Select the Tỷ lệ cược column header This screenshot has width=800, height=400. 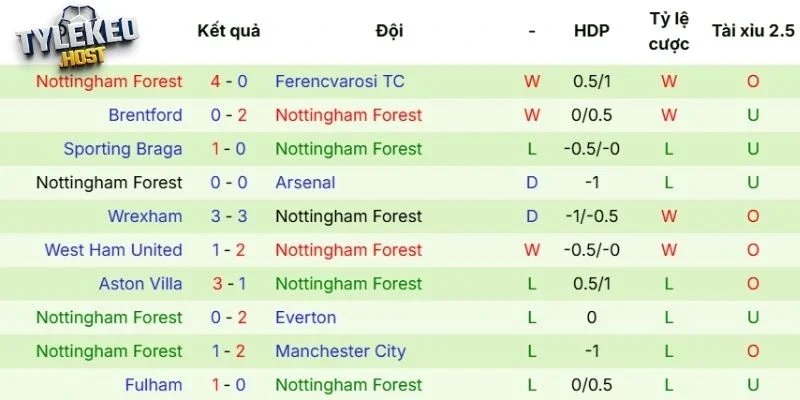[x=668, y=31]
